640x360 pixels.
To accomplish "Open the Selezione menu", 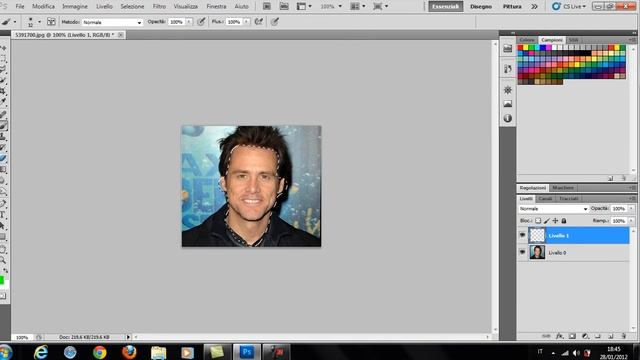I will (132, 7).
